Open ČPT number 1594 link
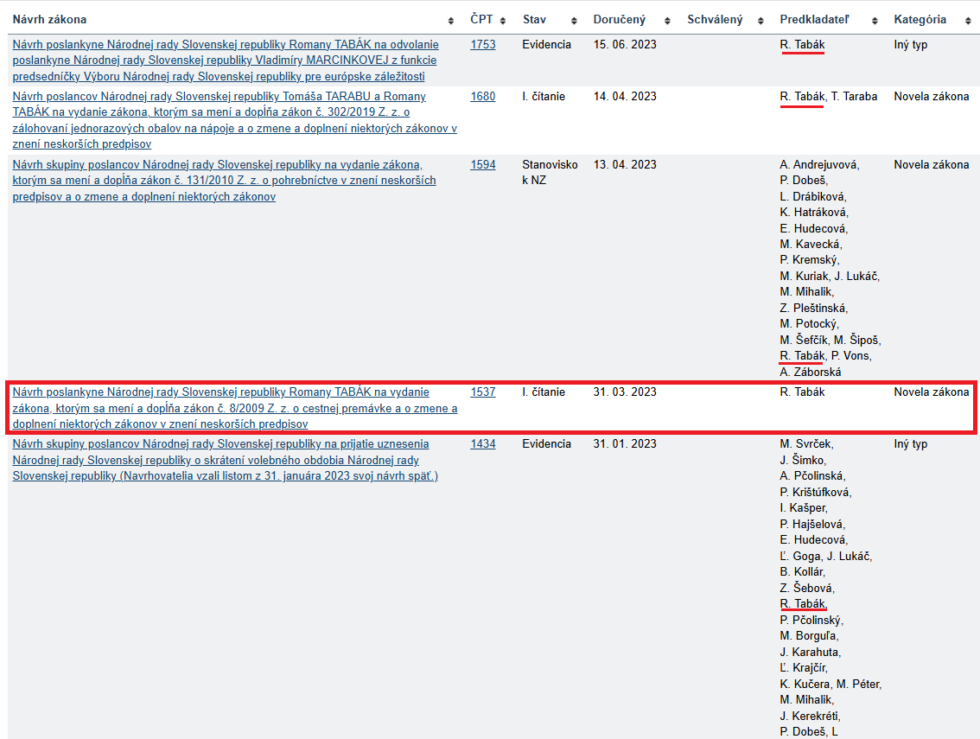This screenshot has width=980, height=739. coord(483,165)
